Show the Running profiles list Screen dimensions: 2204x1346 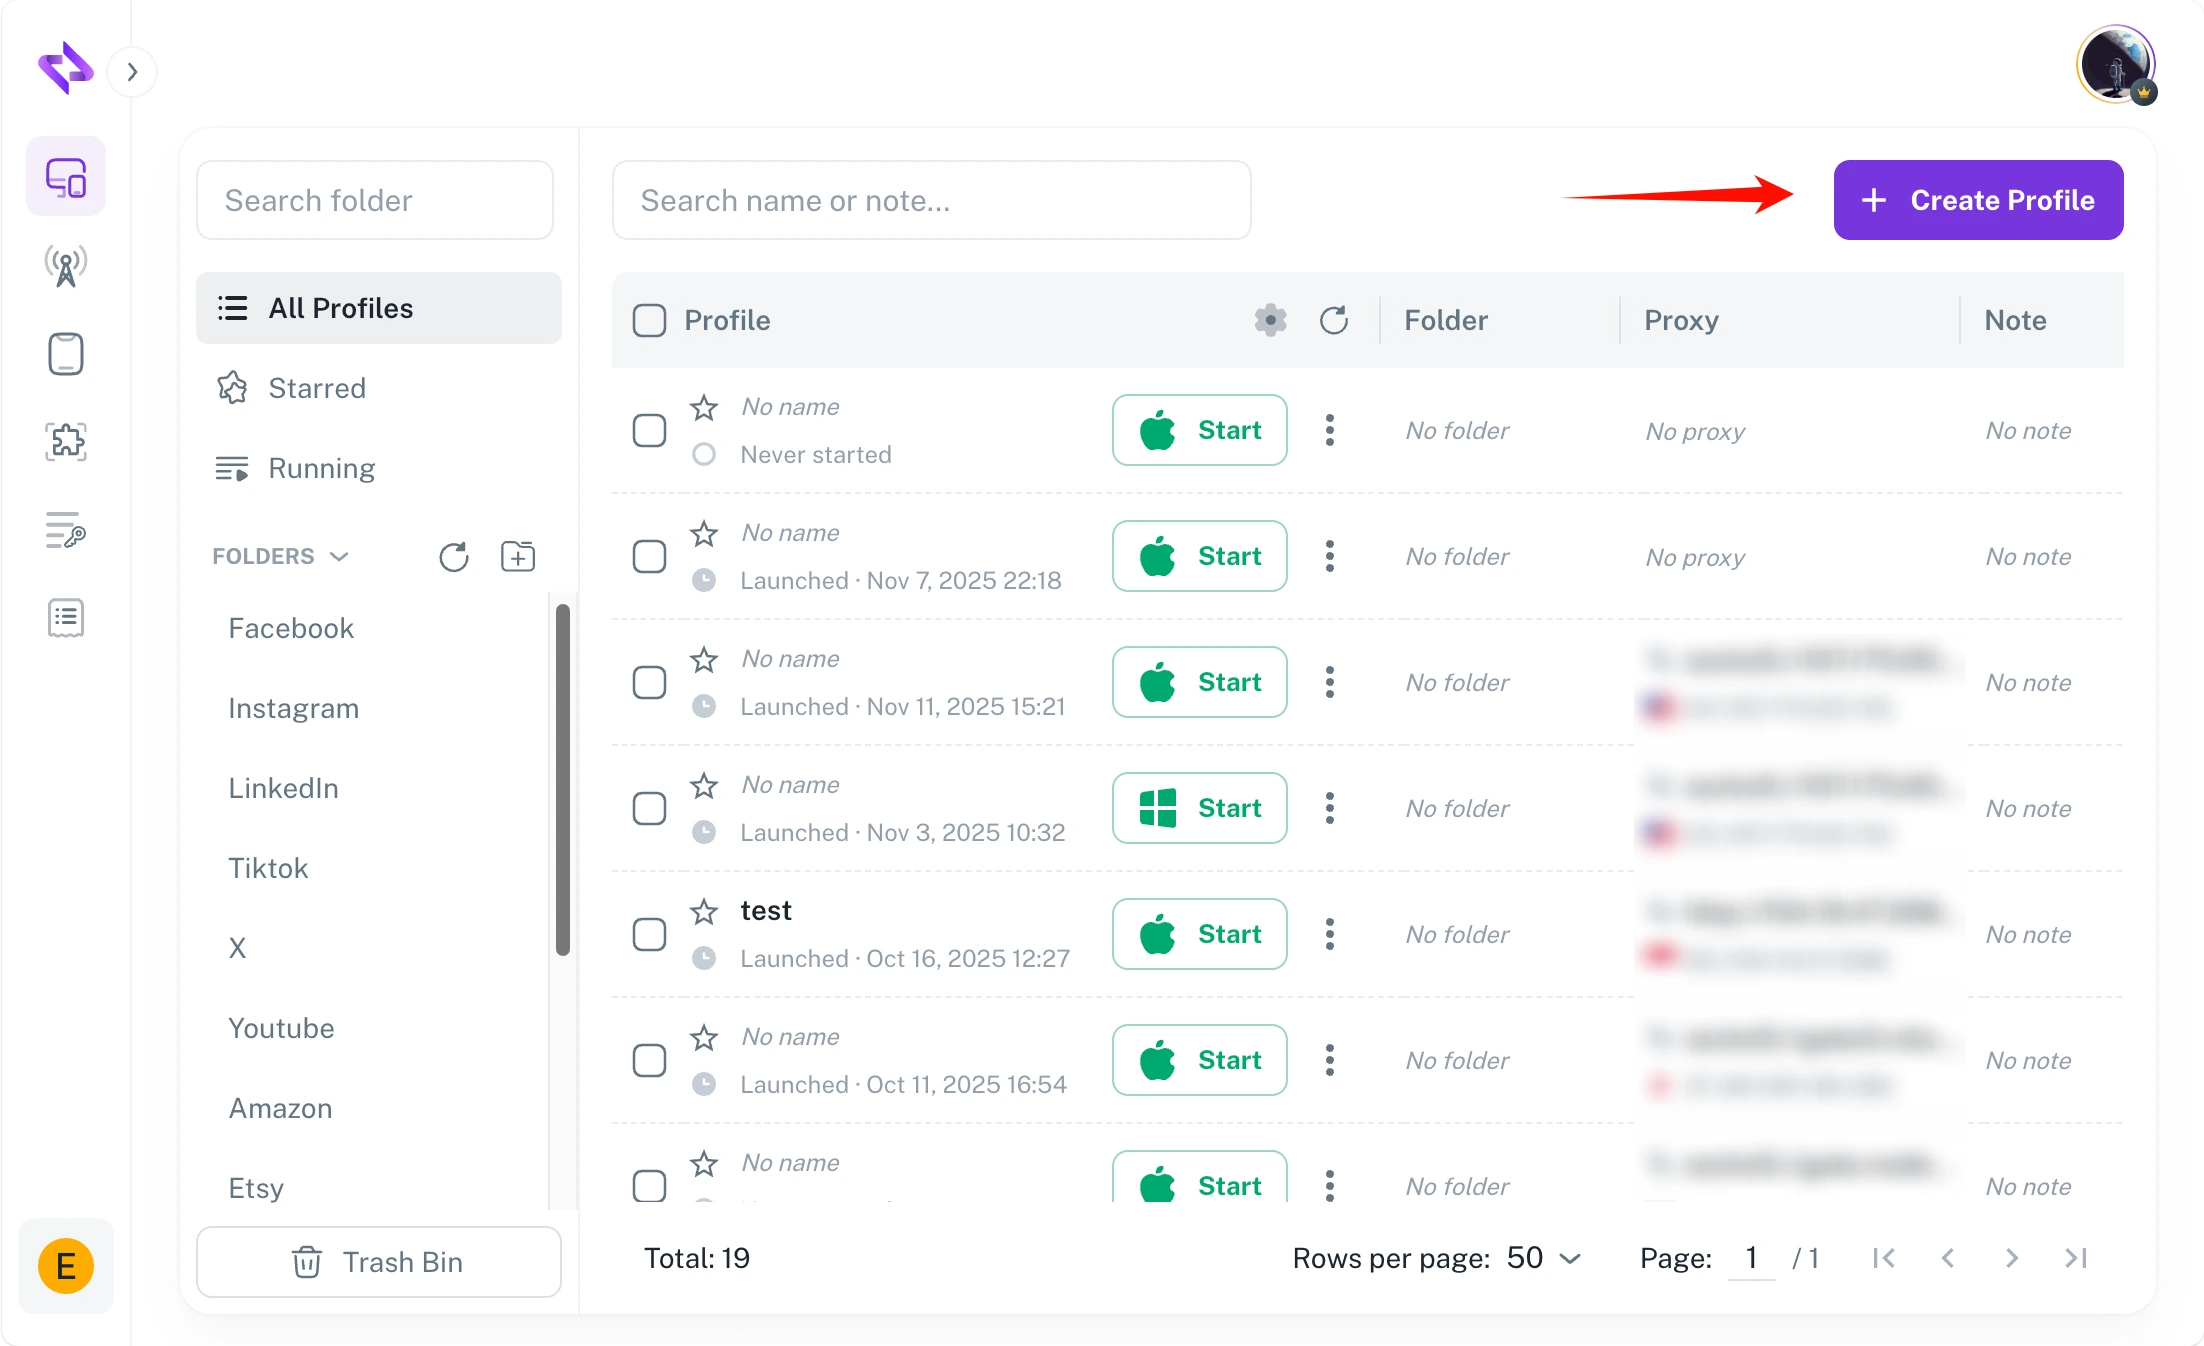pyautogui.click(x=321, y=468)
